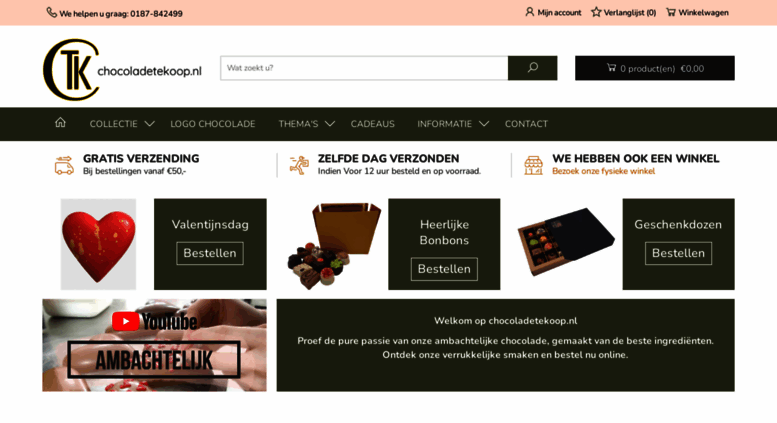Go to the Contact menu item
Screen dimensions: 777x423
pyautogui.click(x=526, y=124)
